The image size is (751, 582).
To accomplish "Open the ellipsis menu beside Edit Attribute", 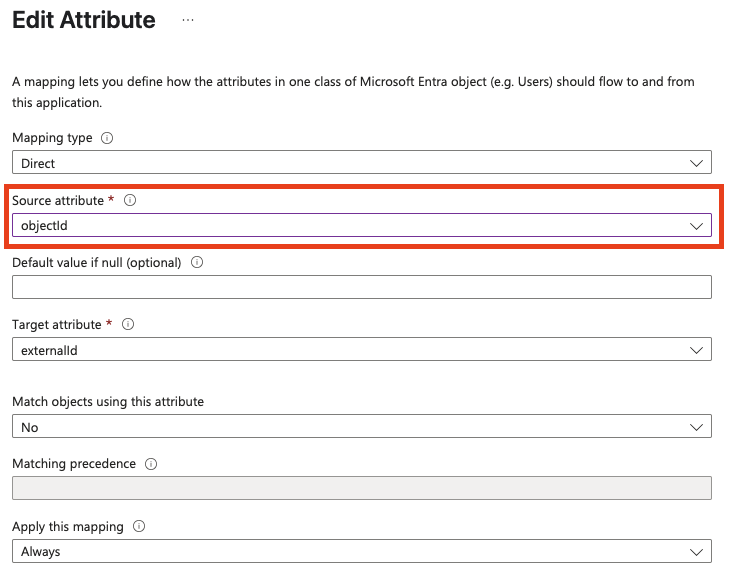I will [188, 20].
